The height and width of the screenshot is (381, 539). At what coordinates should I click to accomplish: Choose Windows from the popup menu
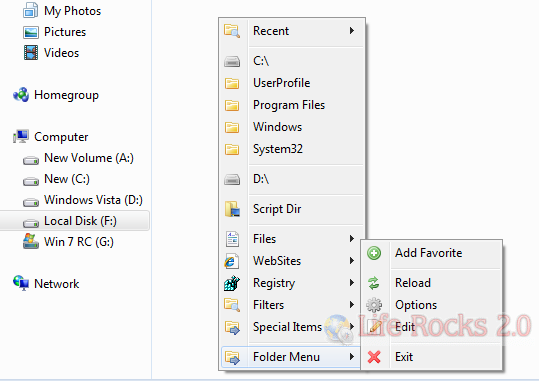(292, 127)
